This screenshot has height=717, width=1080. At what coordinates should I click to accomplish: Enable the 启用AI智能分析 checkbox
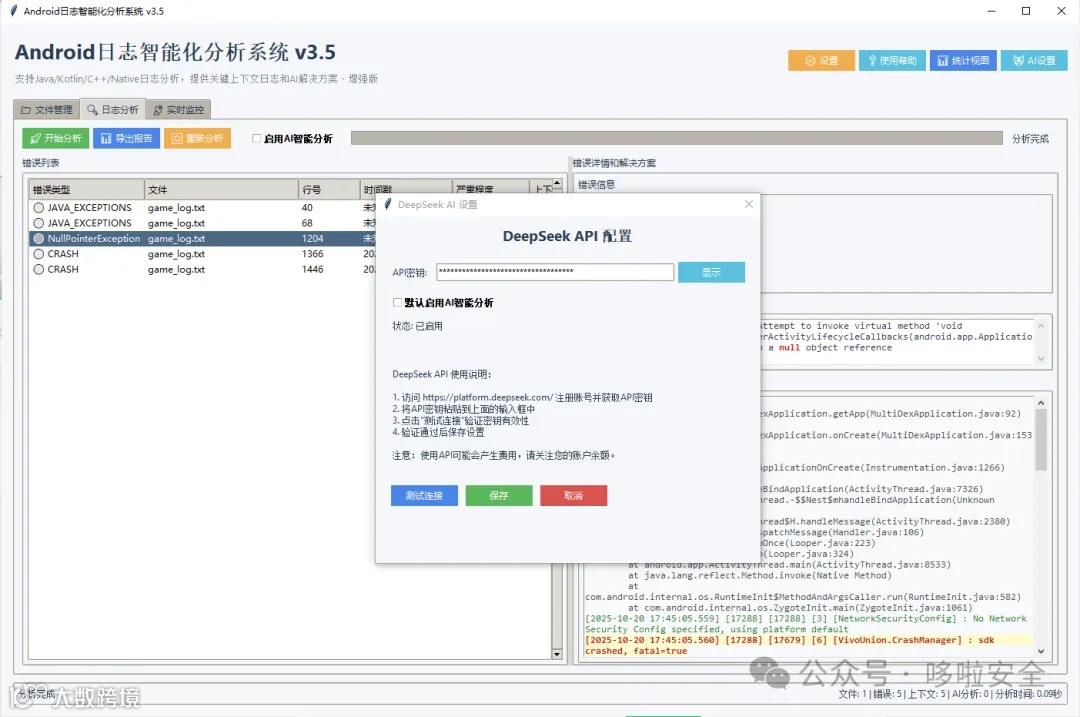pyautogui.click(x=256, y=138)
